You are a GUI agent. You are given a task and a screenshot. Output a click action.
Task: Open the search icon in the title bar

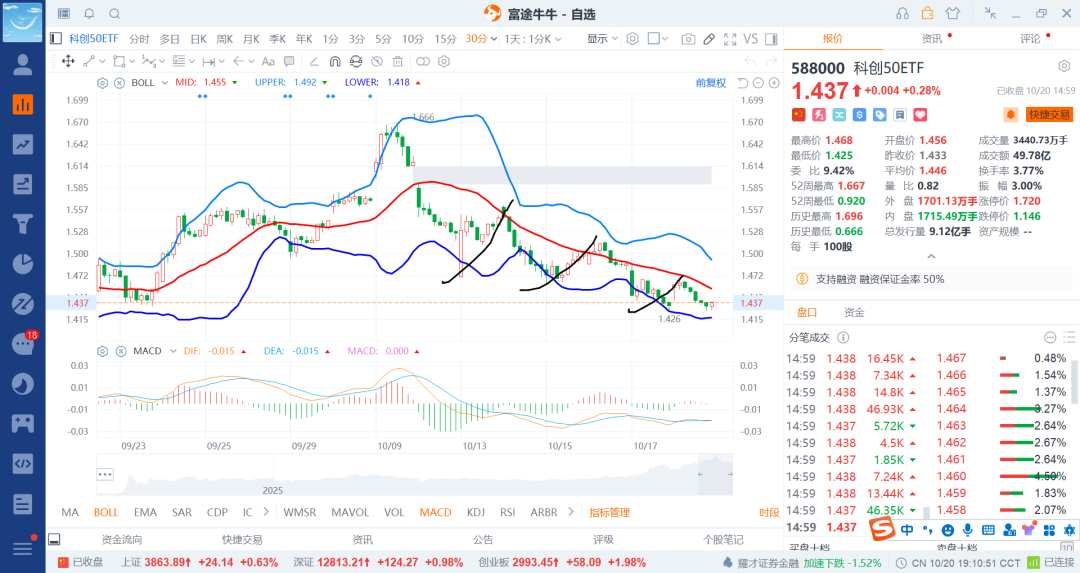(x=114, y=14)
